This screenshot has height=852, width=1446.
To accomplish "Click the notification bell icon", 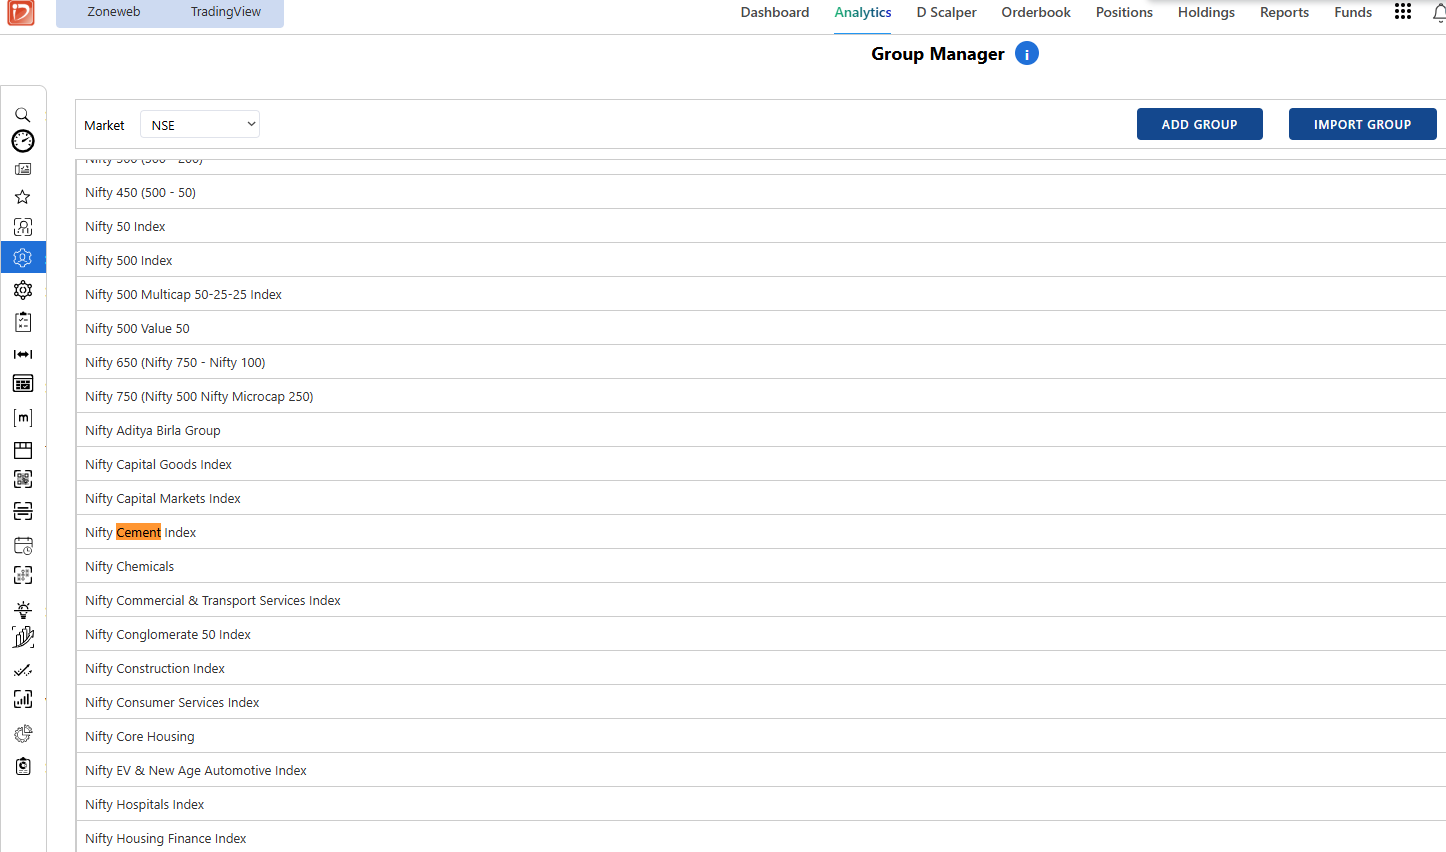I will (1439, 13).
